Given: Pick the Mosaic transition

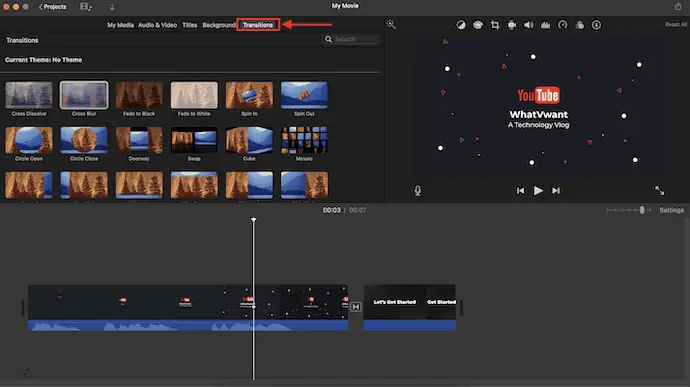Looking at the screenshot, I should pyautogui.click(x=304, y=140).
